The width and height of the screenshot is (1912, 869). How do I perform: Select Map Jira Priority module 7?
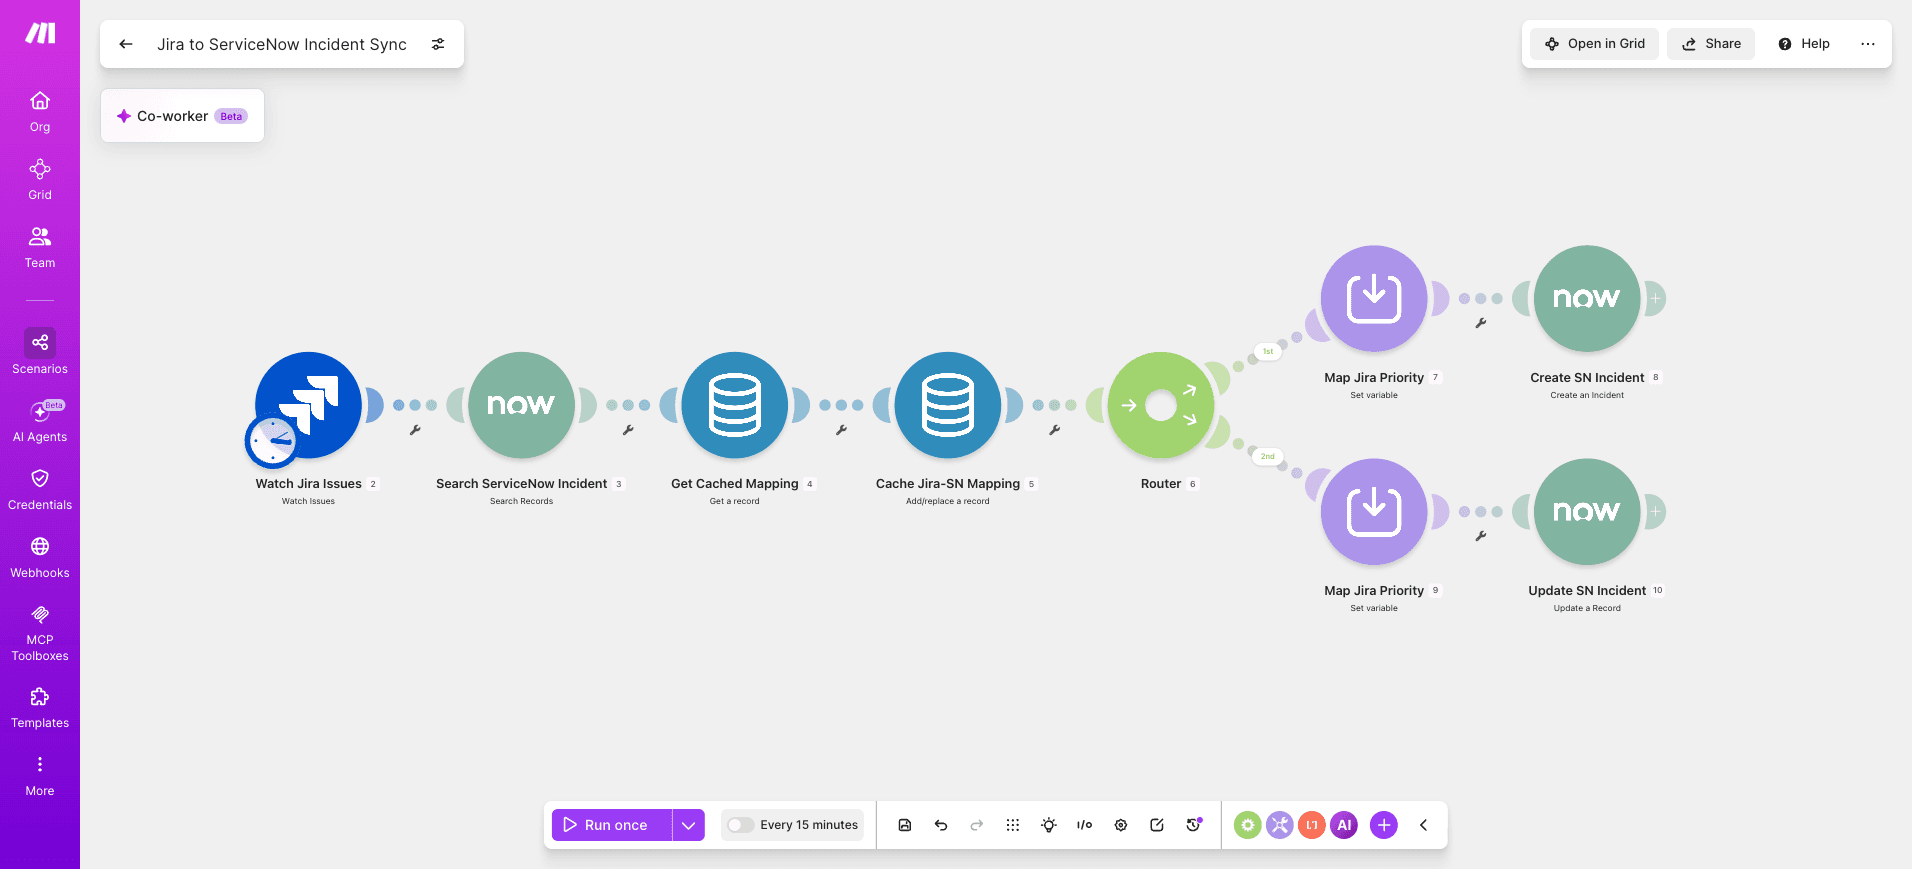coord(1374,298)
